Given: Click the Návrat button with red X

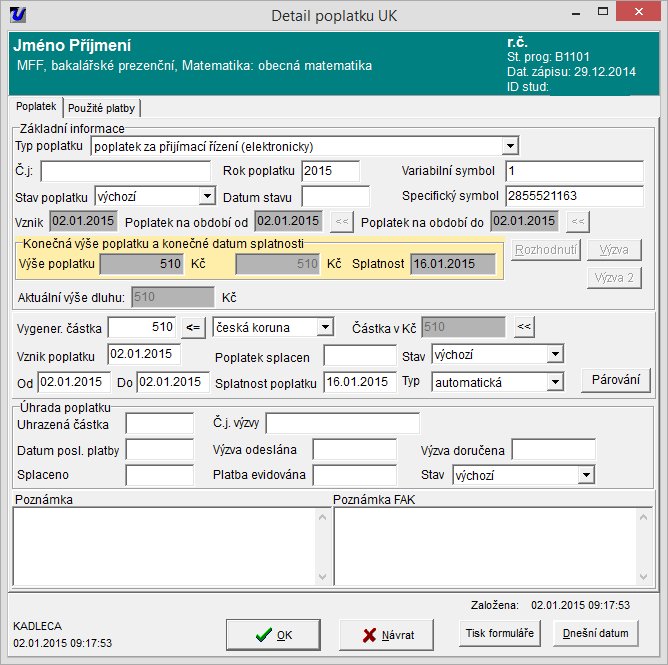Looking at the screenshot, I should coord(388,634).
